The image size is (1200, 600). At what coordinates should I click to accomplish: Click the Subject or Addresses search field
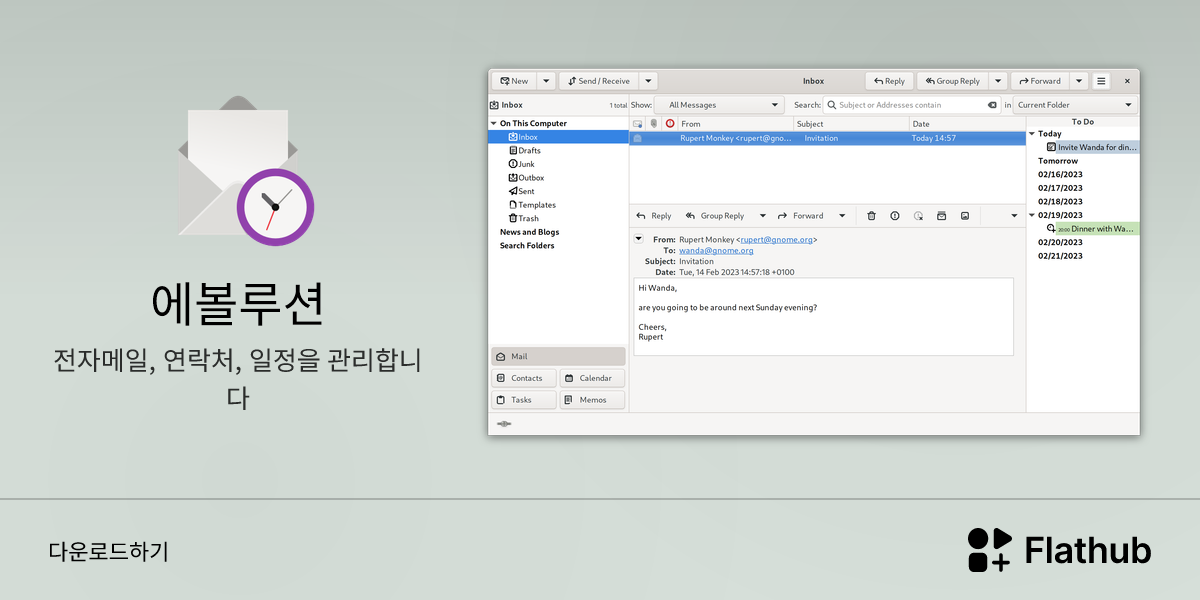(x=912, y=105)
